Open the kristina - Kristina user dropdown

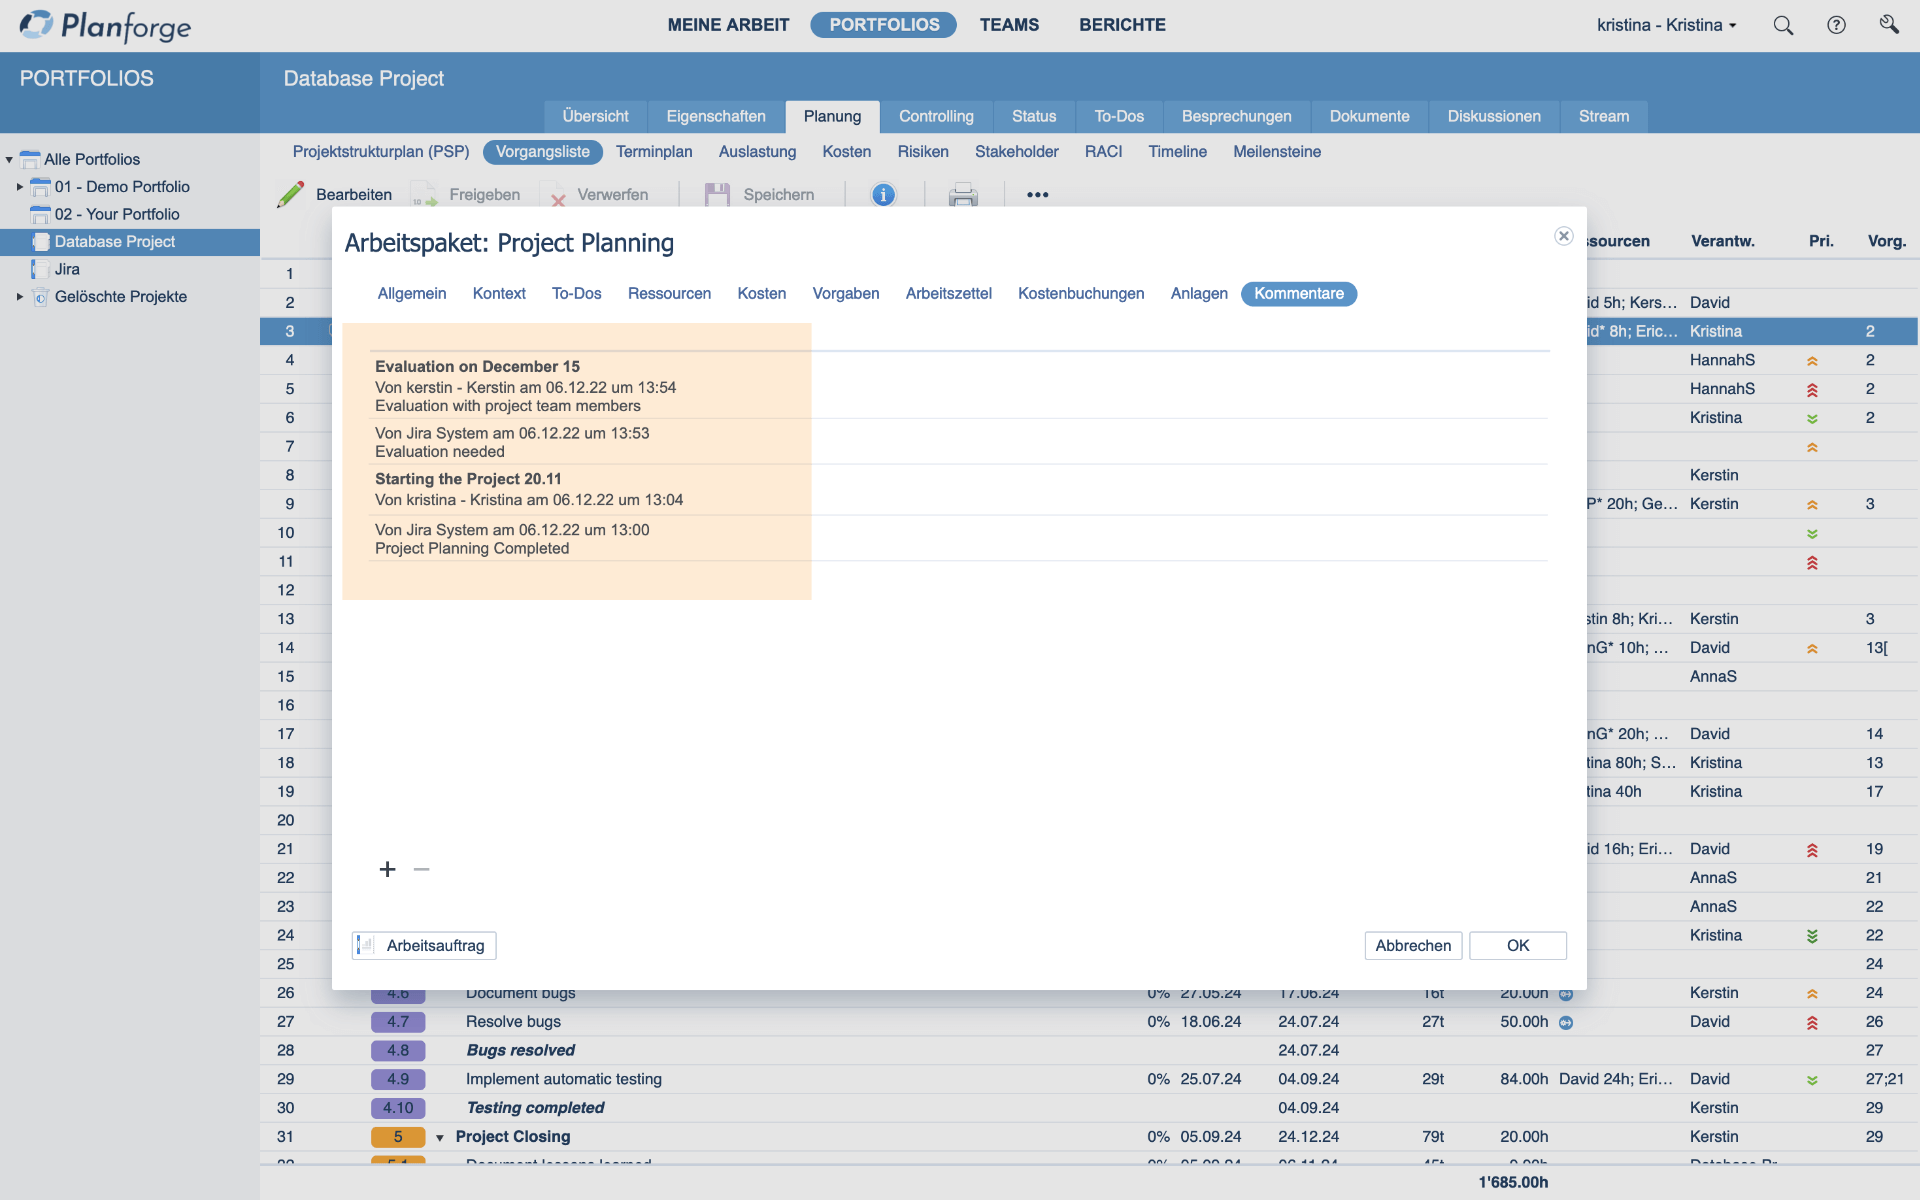[x=1666, y=25]
